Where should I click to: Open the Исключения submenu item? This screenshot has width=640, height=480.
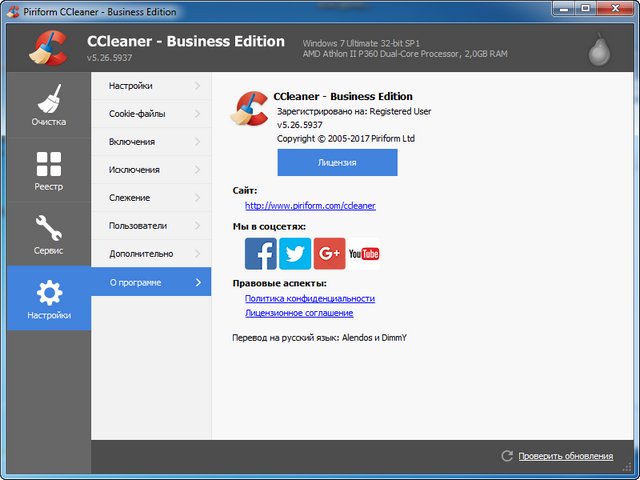(x=151, y=169)
